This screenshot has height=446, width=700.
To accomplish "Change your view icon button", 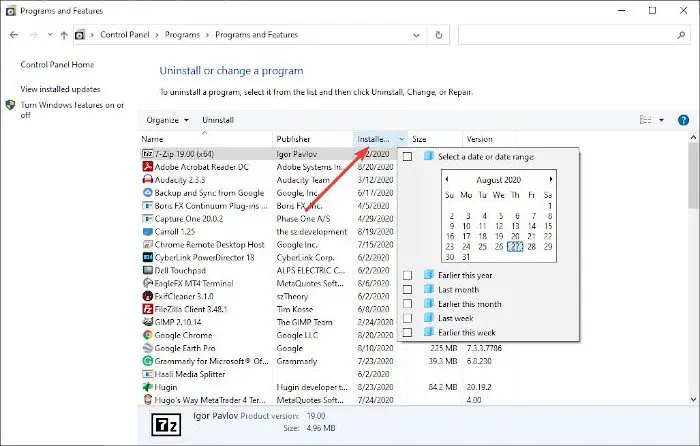I will point(646,120).
